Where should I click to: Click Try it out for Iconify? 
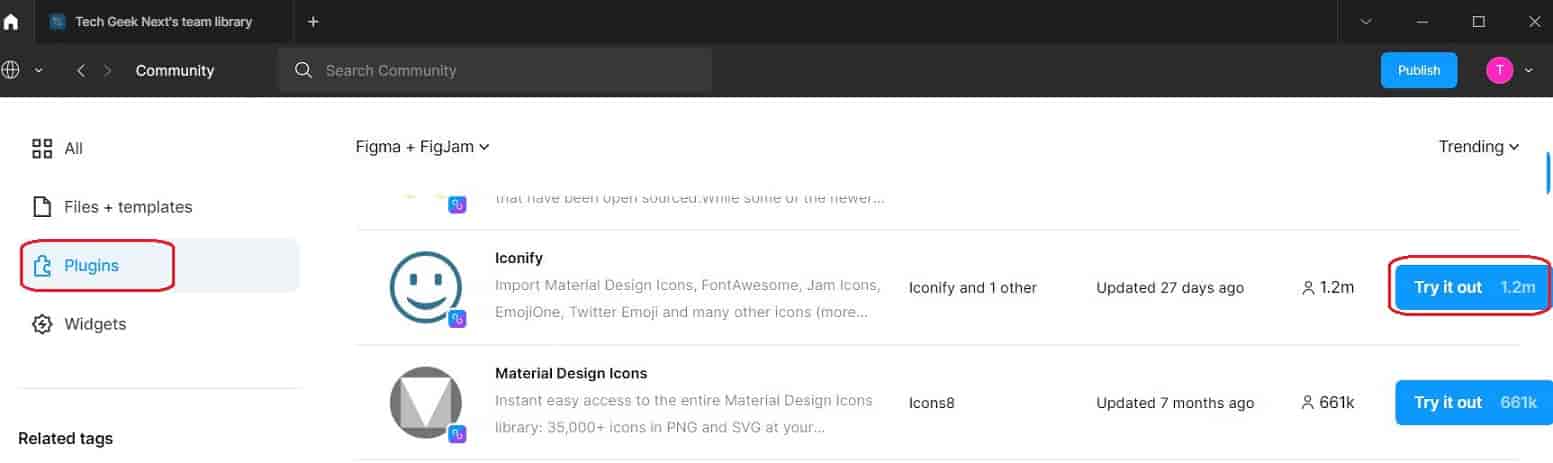[x=1472, y=287]
